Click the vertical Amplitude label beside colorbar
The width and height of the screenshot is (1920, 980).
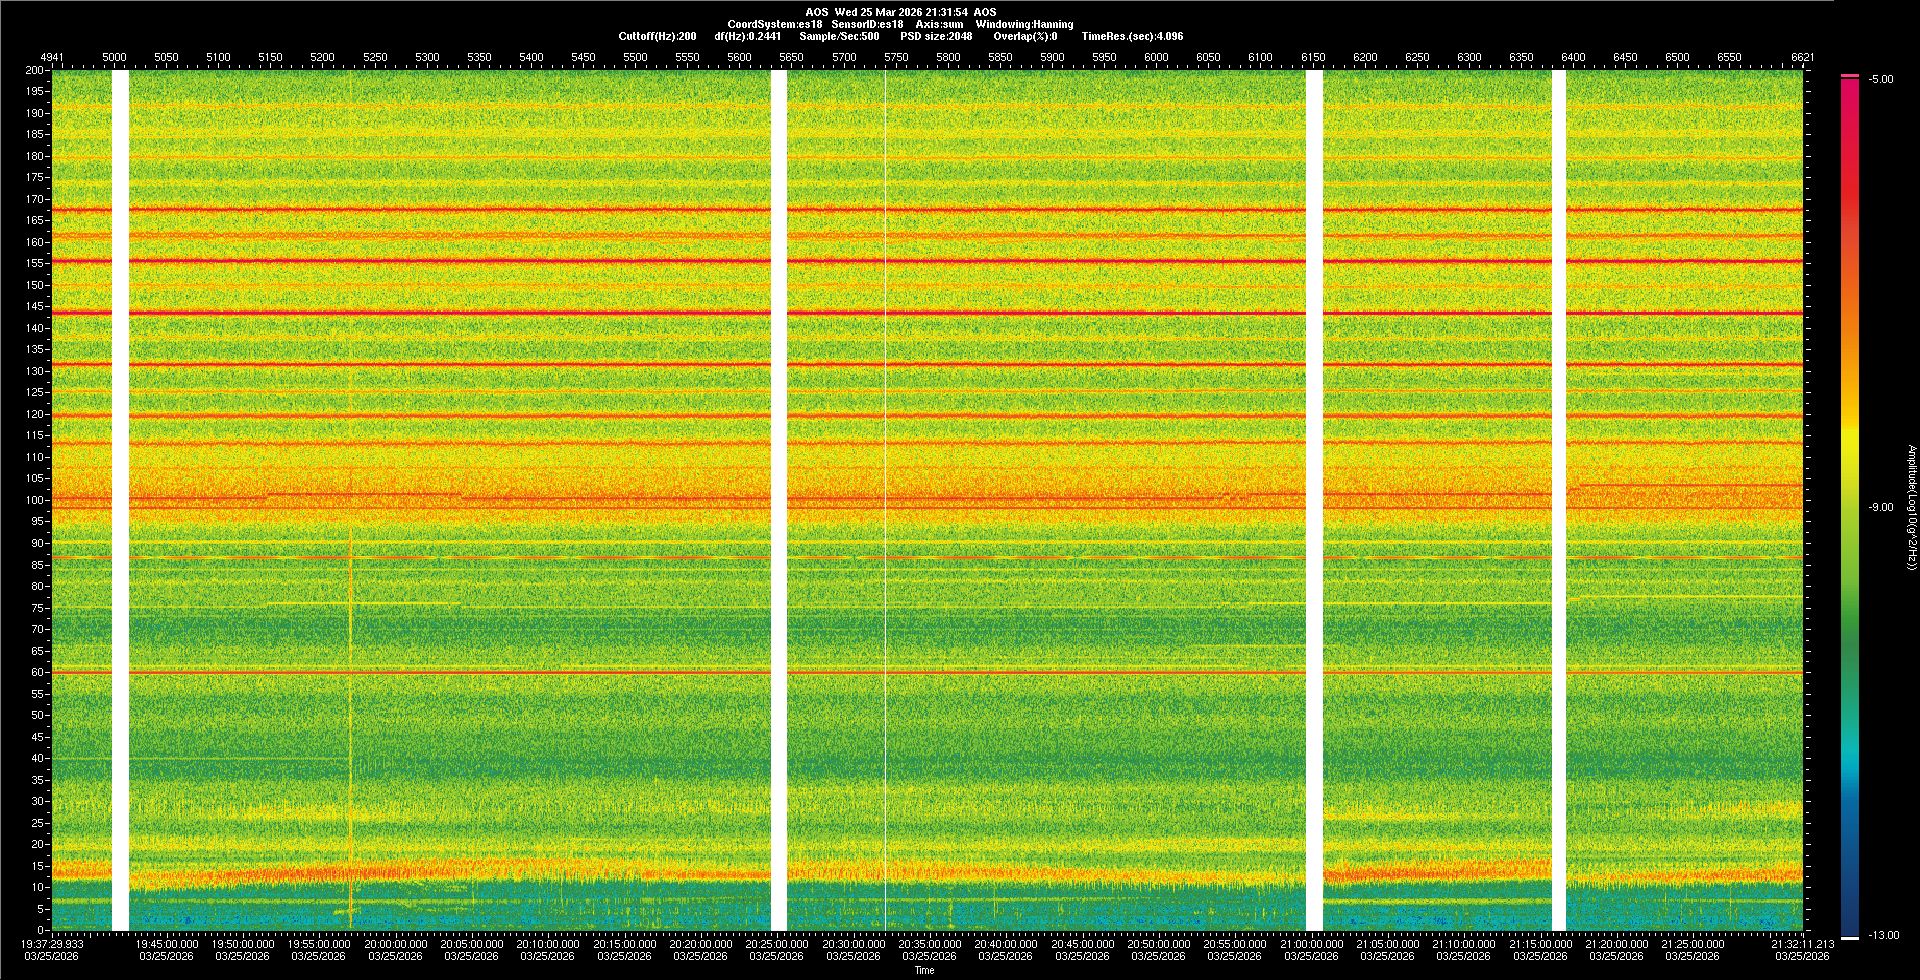(x=1911, y=508)
